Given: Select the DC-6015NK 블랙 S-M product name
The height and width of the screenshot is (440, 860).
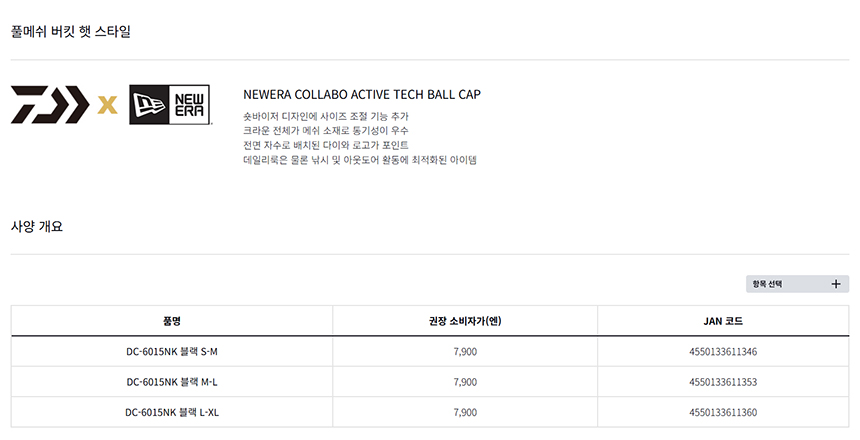Looking at the screenshot, I should click(x=172, y=352).
